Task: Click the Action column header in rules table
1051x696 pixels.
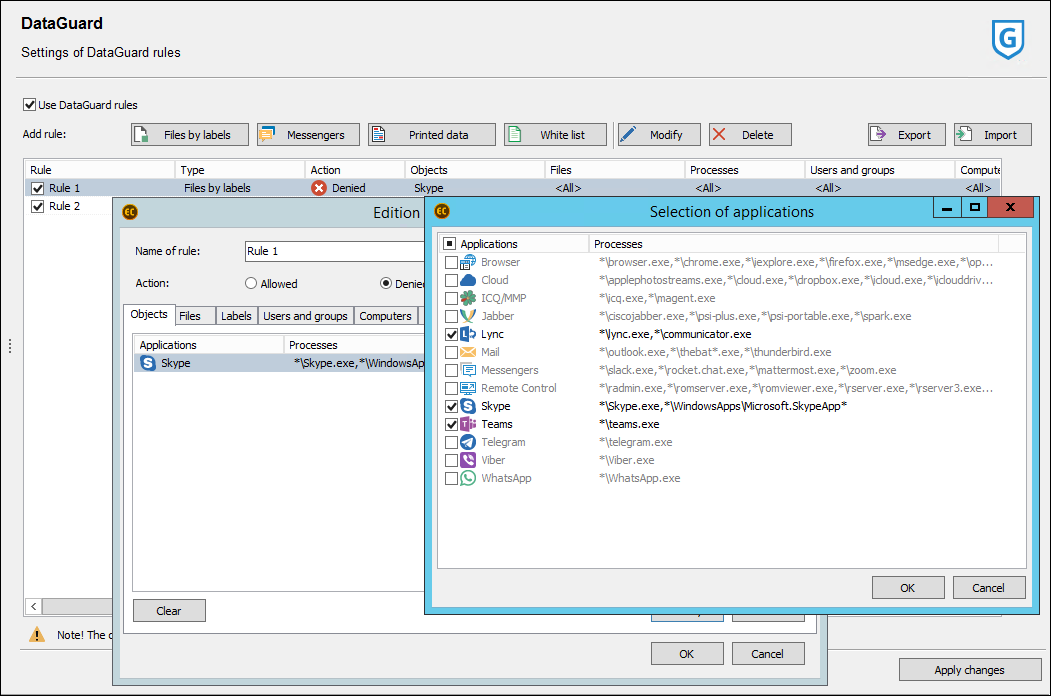Action: point(355,170)
